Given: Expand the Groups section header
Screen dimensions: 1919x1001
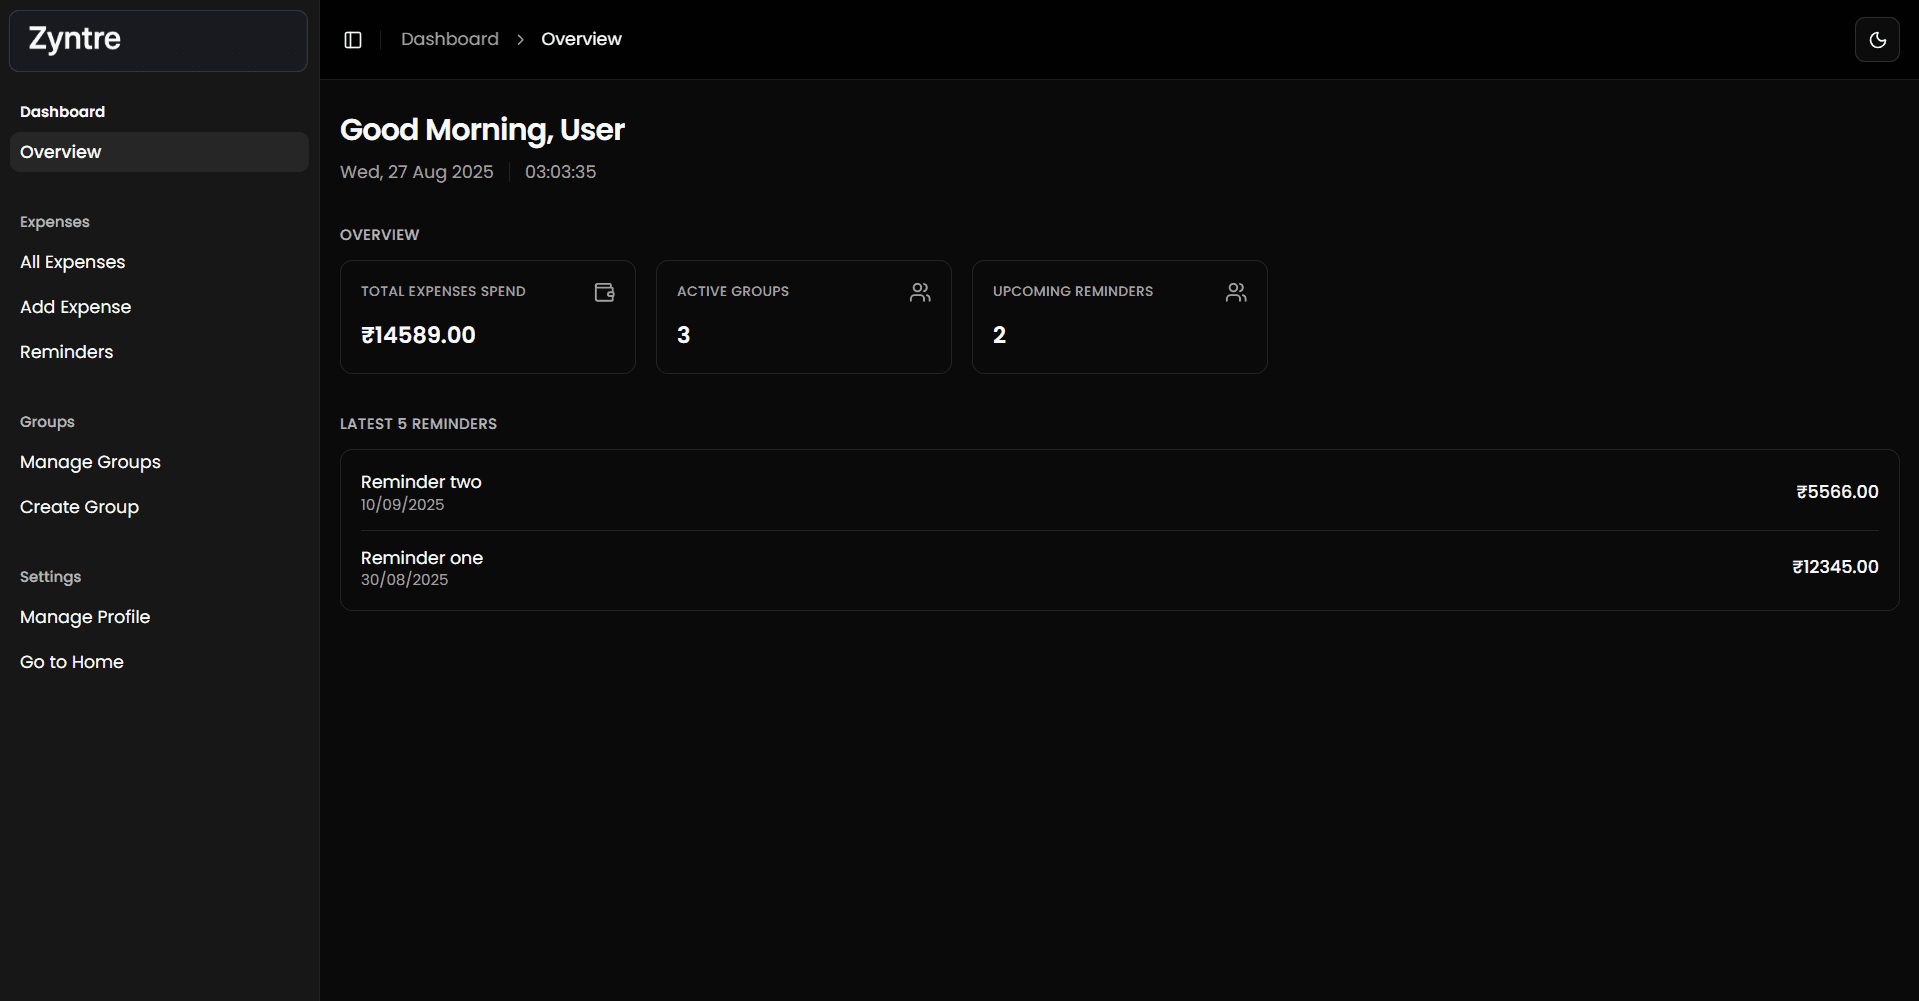Looking at the screenshot, I should [47, 421].
